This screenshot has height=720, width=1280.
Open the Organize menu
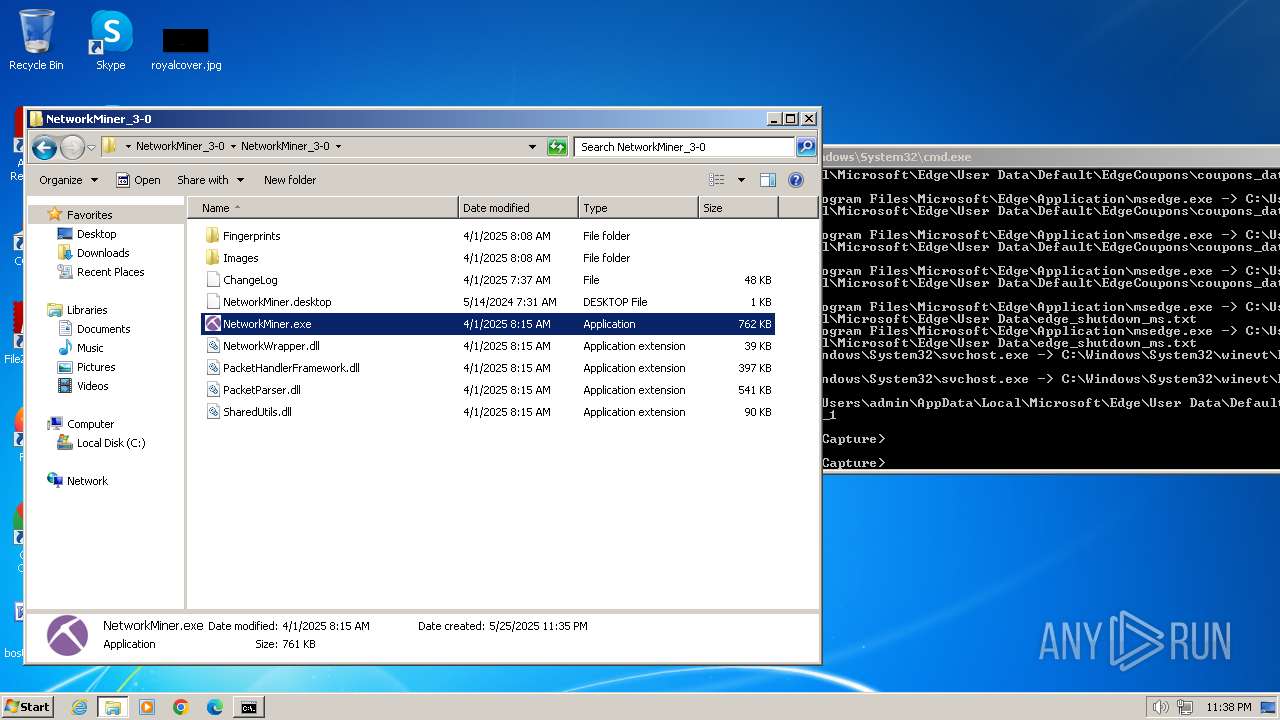[68, 180]
